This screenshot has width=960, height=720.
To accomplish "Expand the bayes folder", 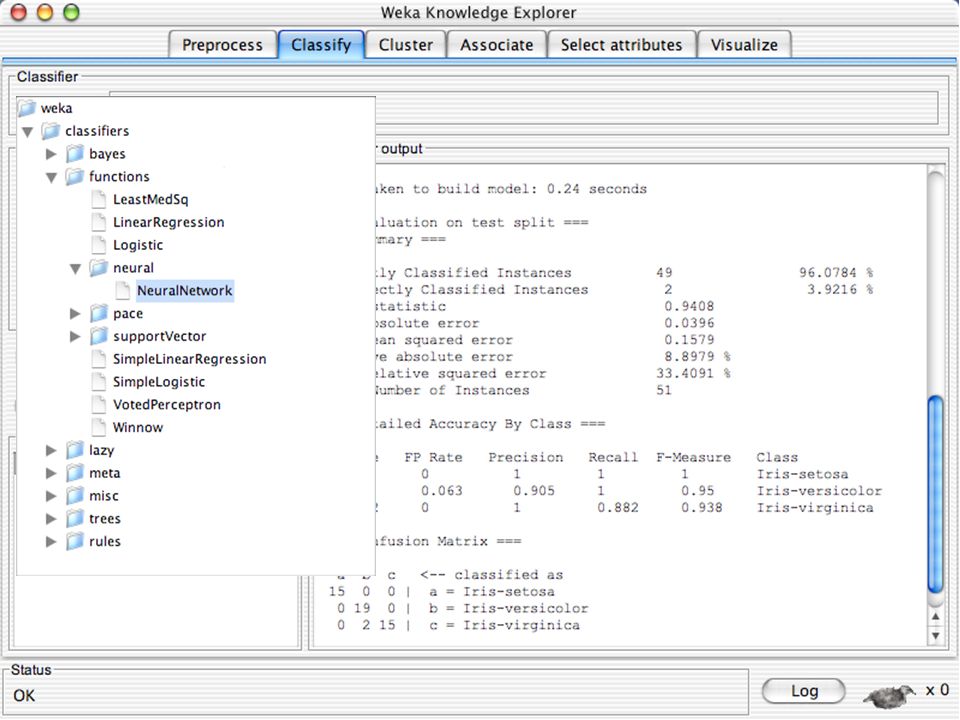I will pos(51,154).
